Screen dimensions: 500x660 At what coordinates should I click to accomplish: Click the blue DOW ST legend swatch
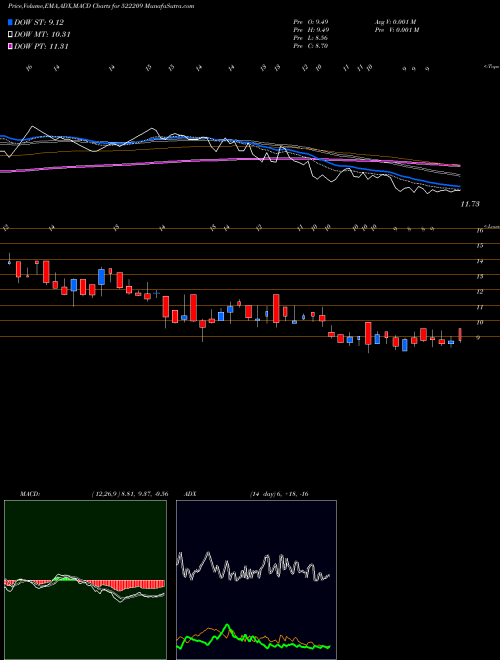pos(11,22)
